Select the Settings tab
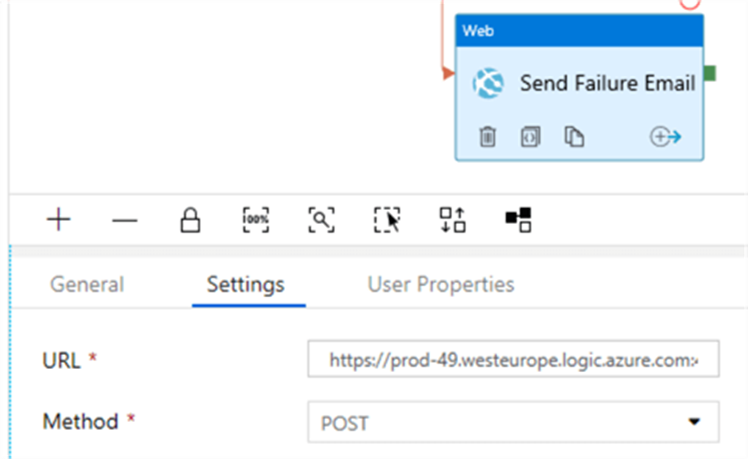The width and height of the screenshot is (748, 459). click(x=245, y=284)
